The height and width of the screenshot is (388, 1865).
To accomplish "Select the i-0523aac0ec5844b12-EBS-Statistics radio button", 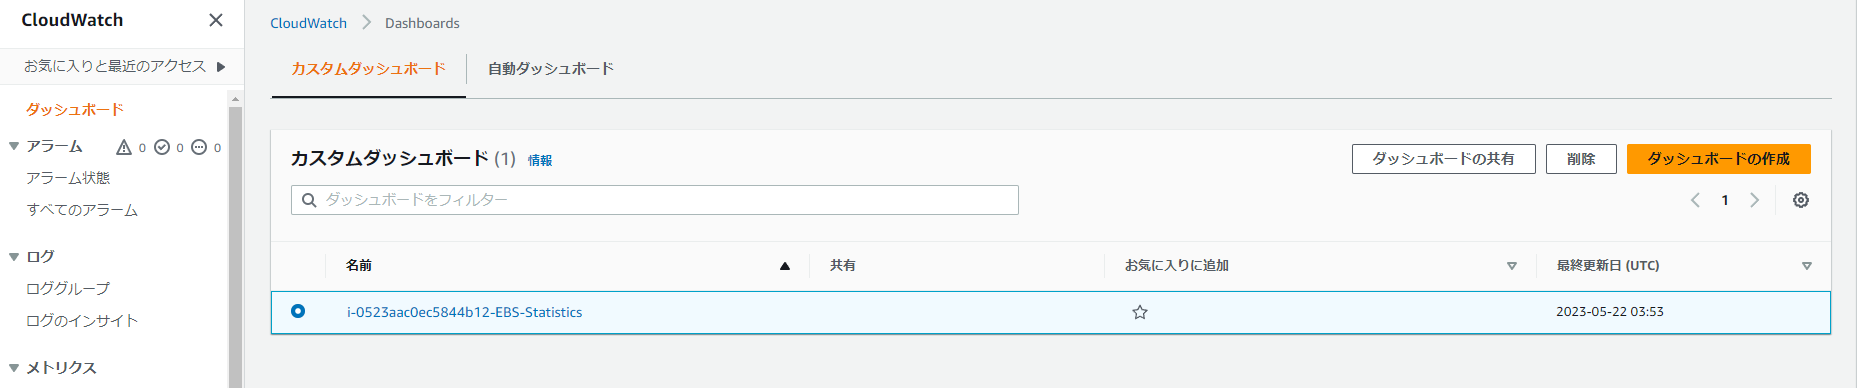I will click(298, 311).
